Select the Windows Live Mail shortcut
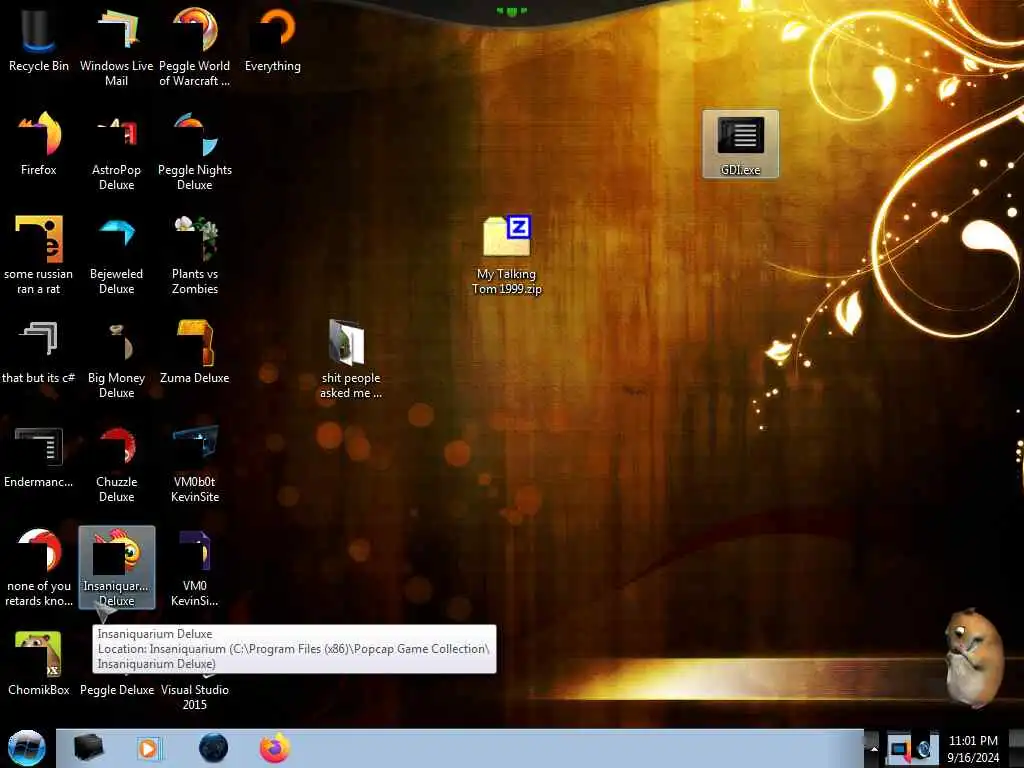The width and height of the screenshot is (1024, 768). coord(116,47)
